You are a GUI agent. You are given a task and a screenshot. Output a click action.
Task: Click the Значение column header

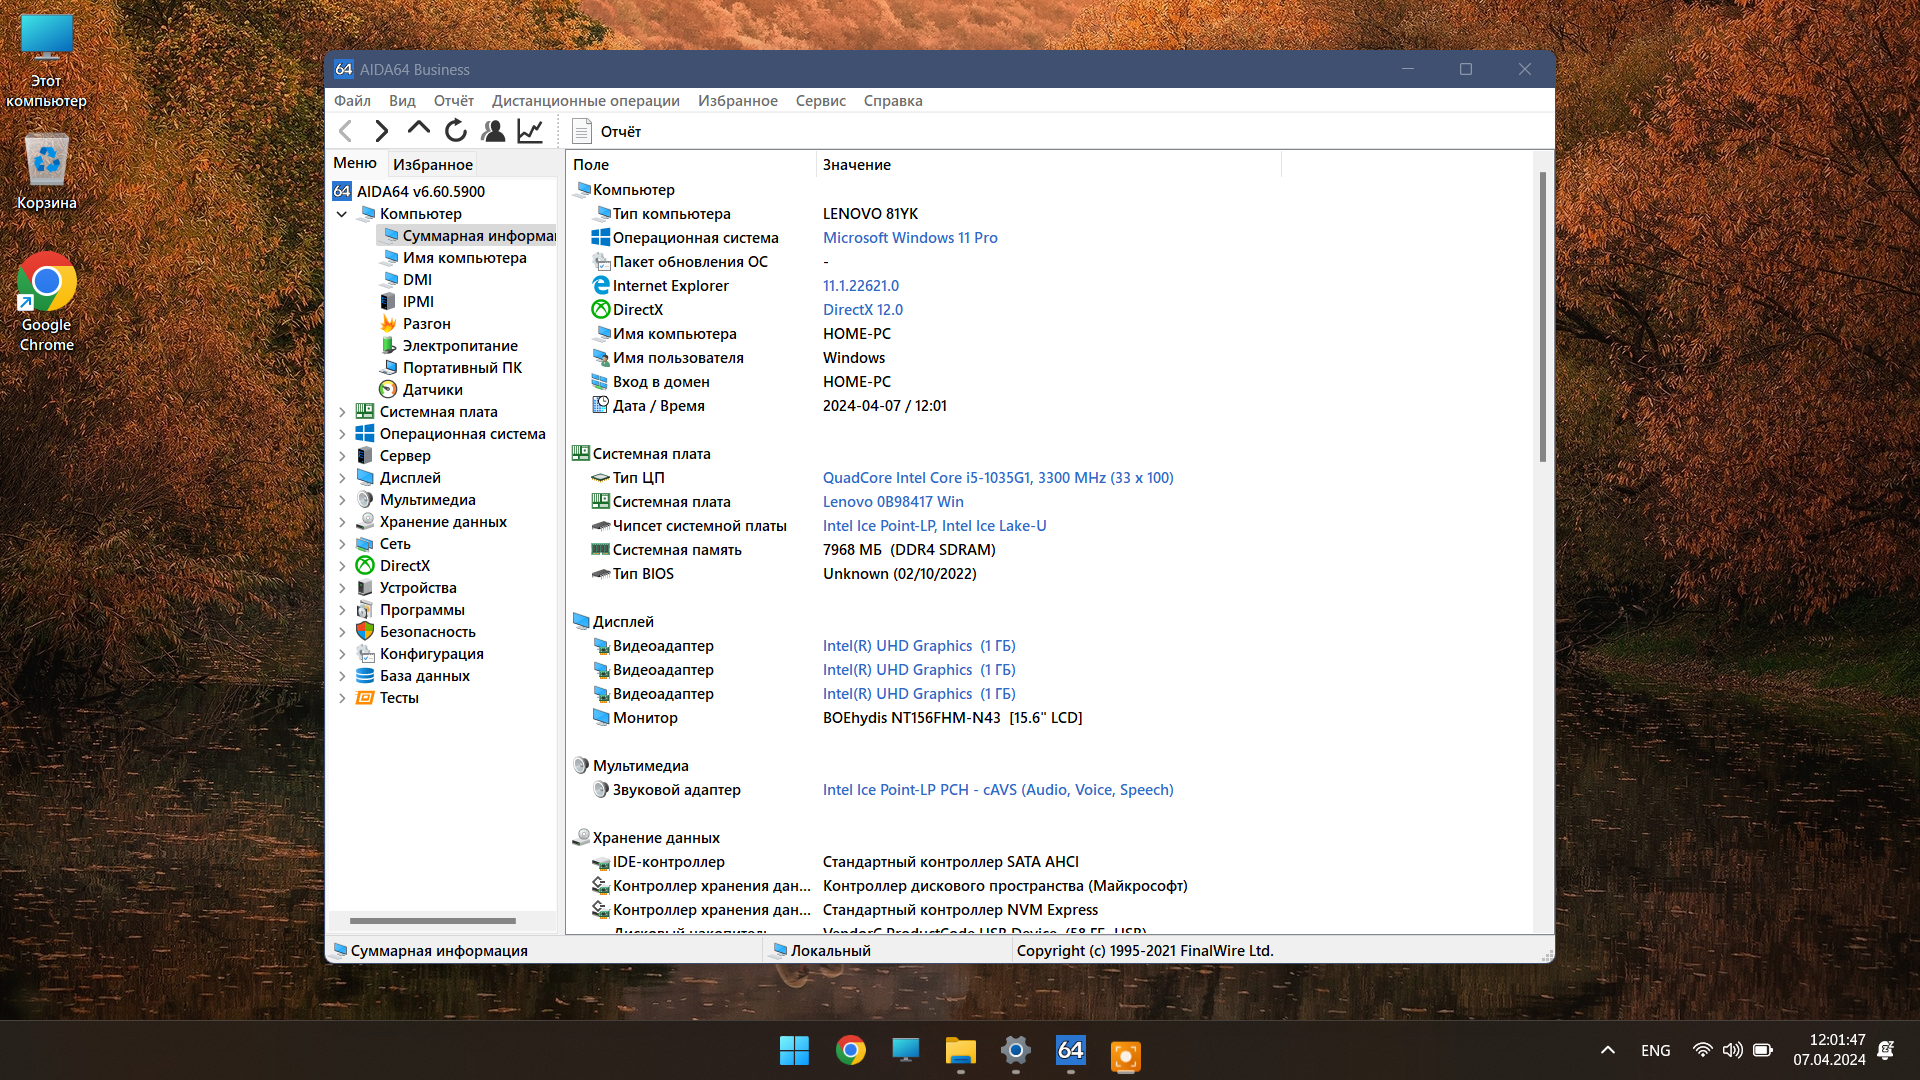[856, 165]
